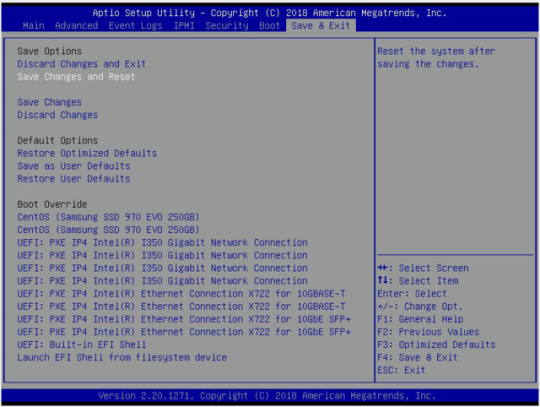The height and width of the screenshot is (407, 540).
Task: Open the Security tab
Action: (227, 26)
